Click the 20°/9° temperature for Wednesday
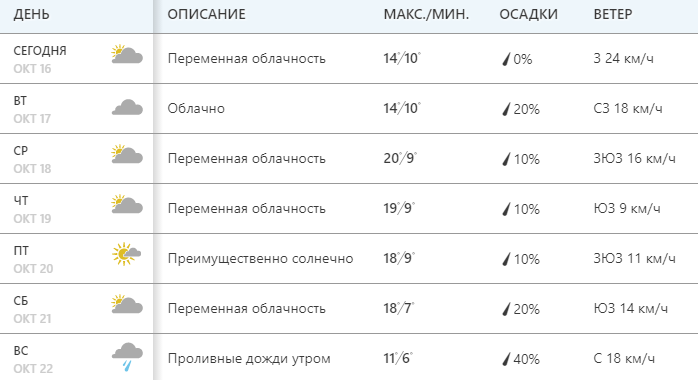This screenshot has width=698, height=380. point(400,158)
